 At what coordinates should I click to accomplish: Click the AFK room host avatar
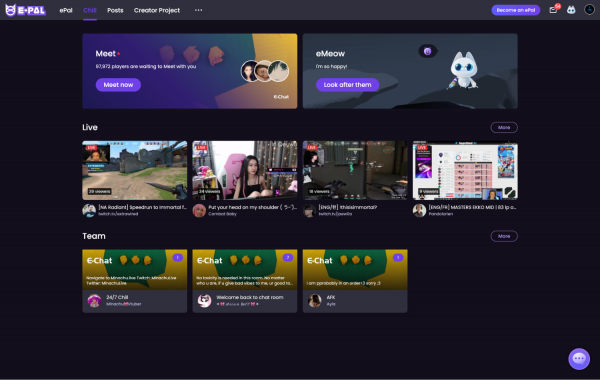pyautogui.click(x=315, y=300)
